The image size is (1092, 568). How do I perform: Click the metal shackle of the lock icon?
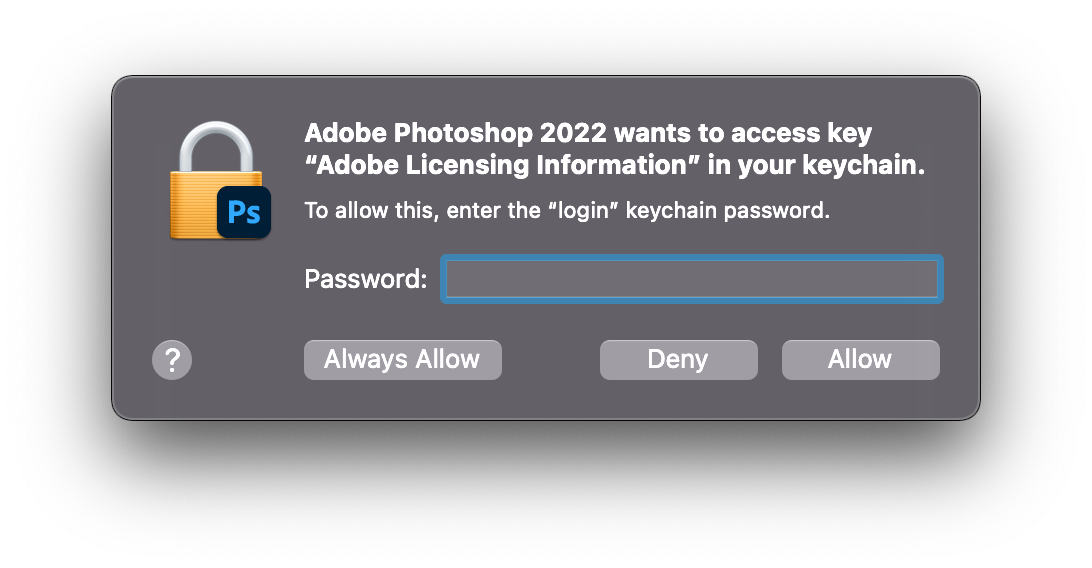pyautogui.click(x=217, y=143)
